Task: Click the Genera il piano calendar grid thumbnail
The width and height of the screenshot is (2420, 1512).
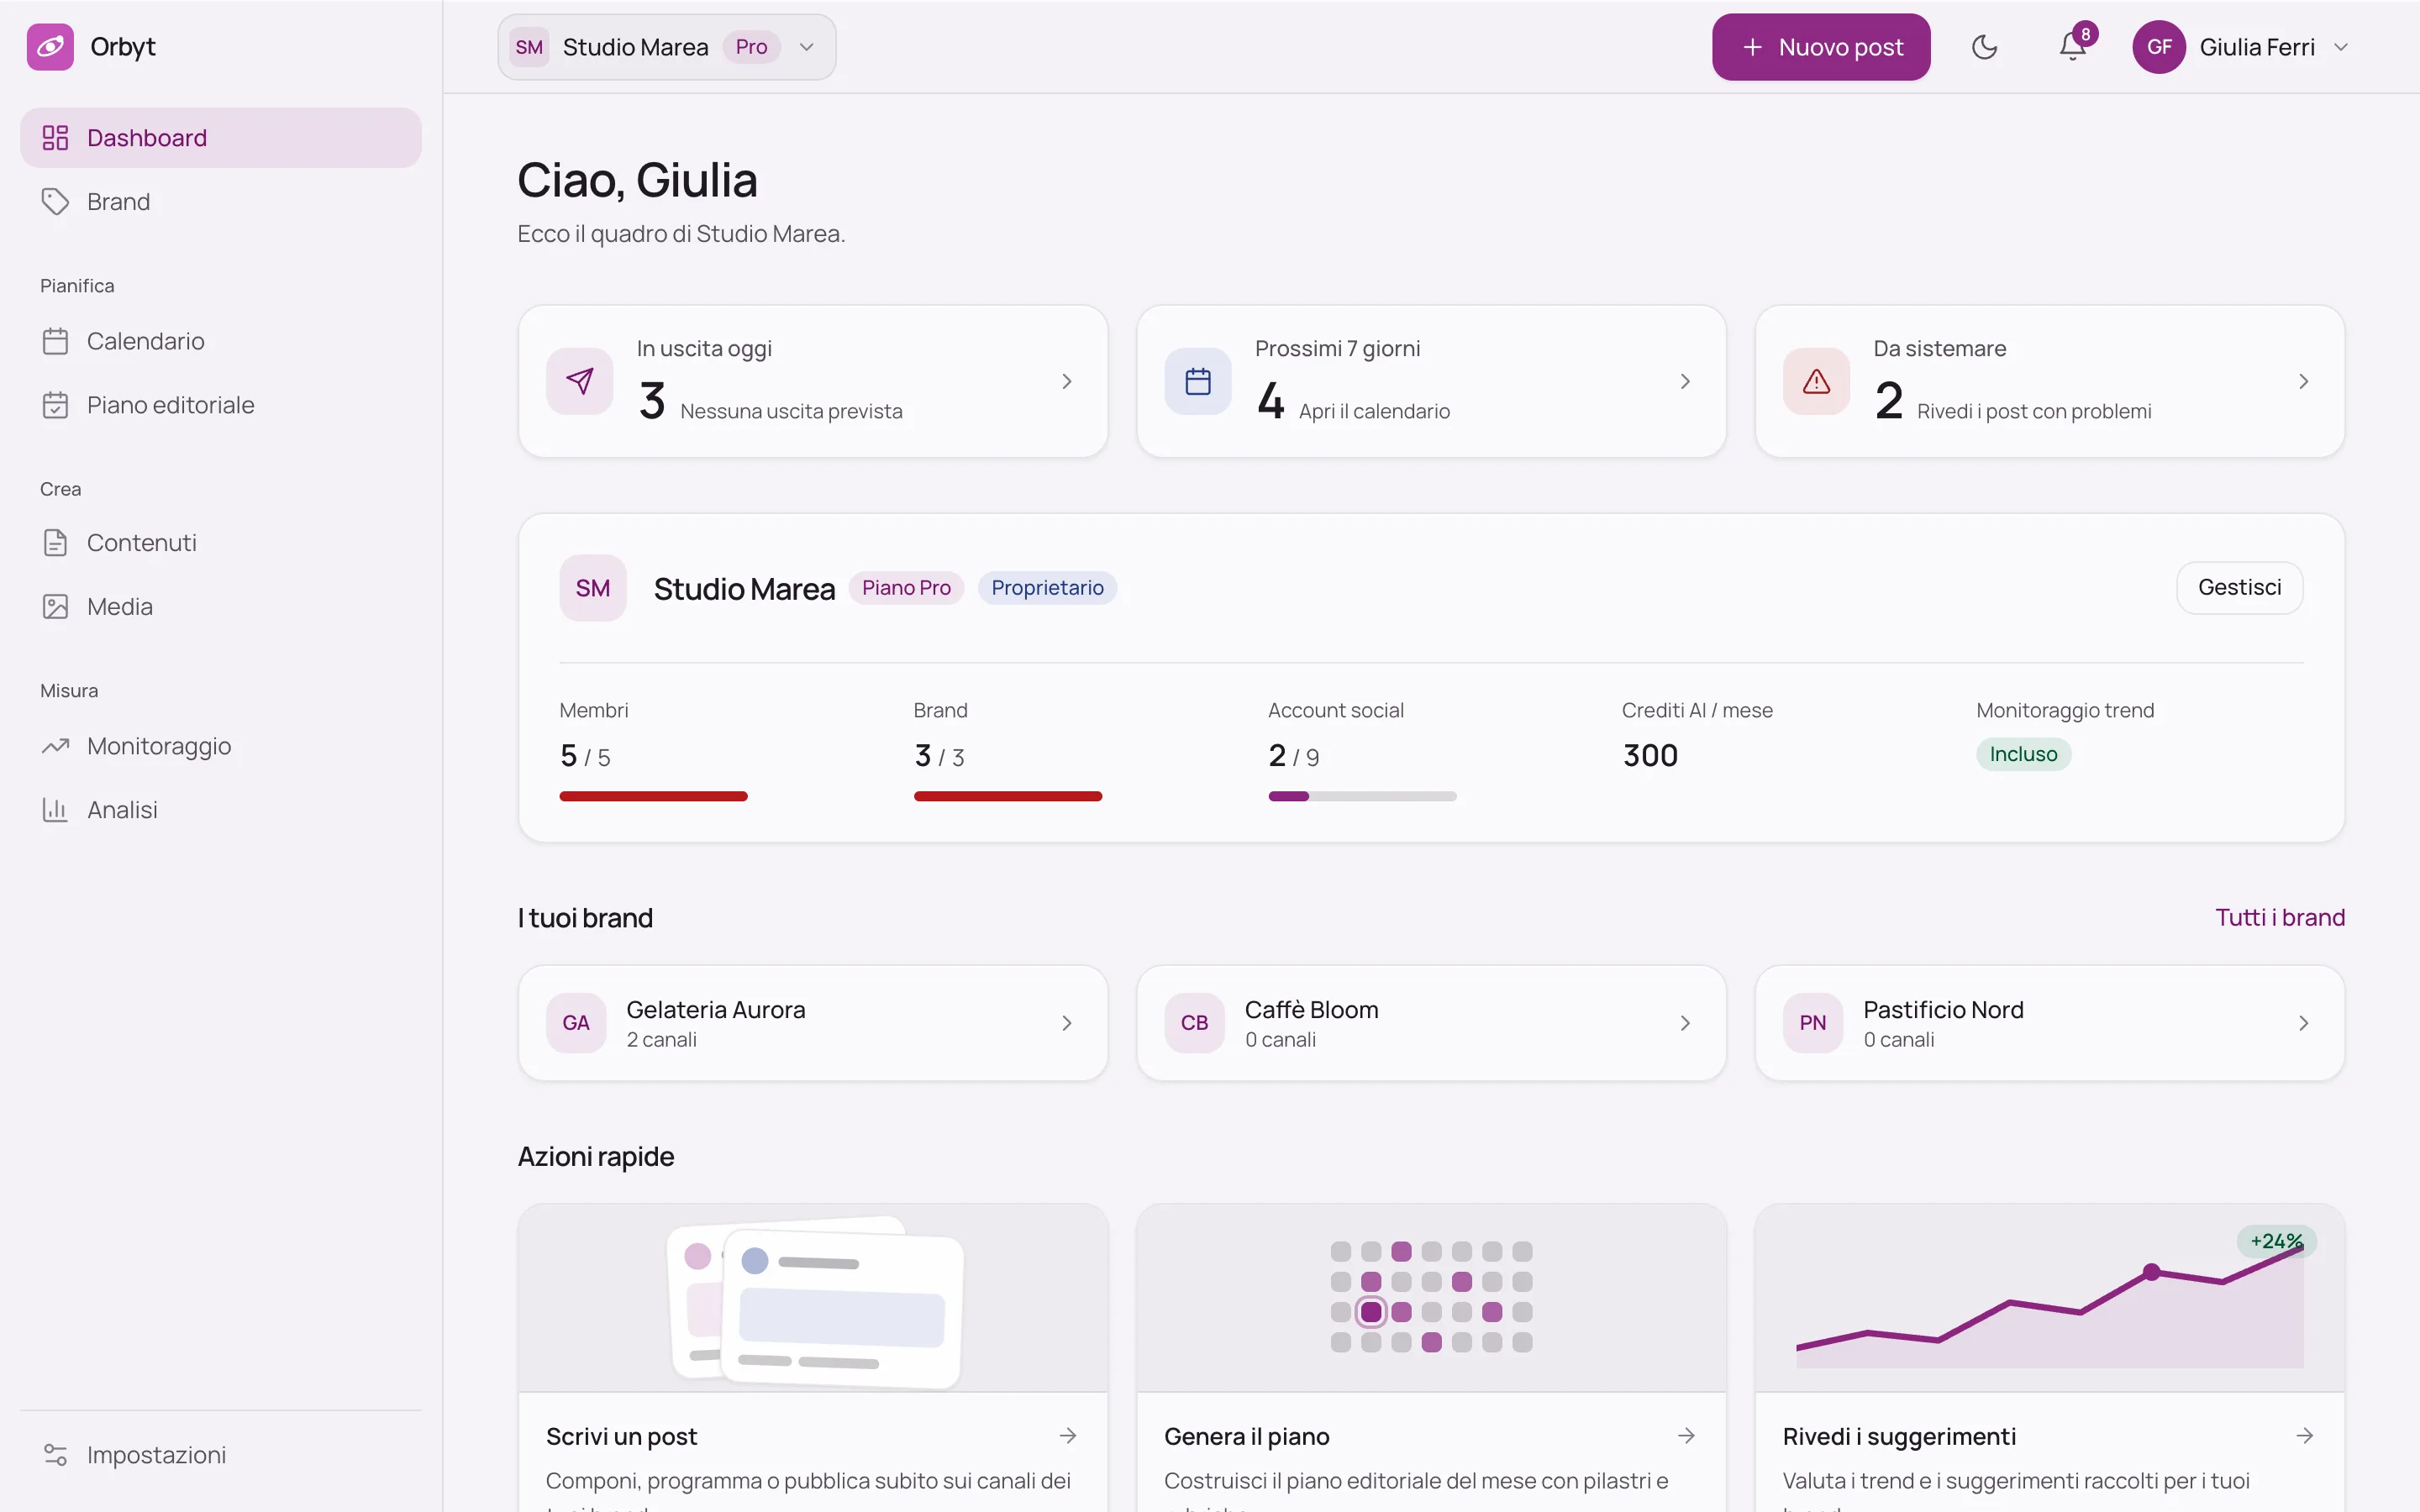Action: point(1431,1298)
